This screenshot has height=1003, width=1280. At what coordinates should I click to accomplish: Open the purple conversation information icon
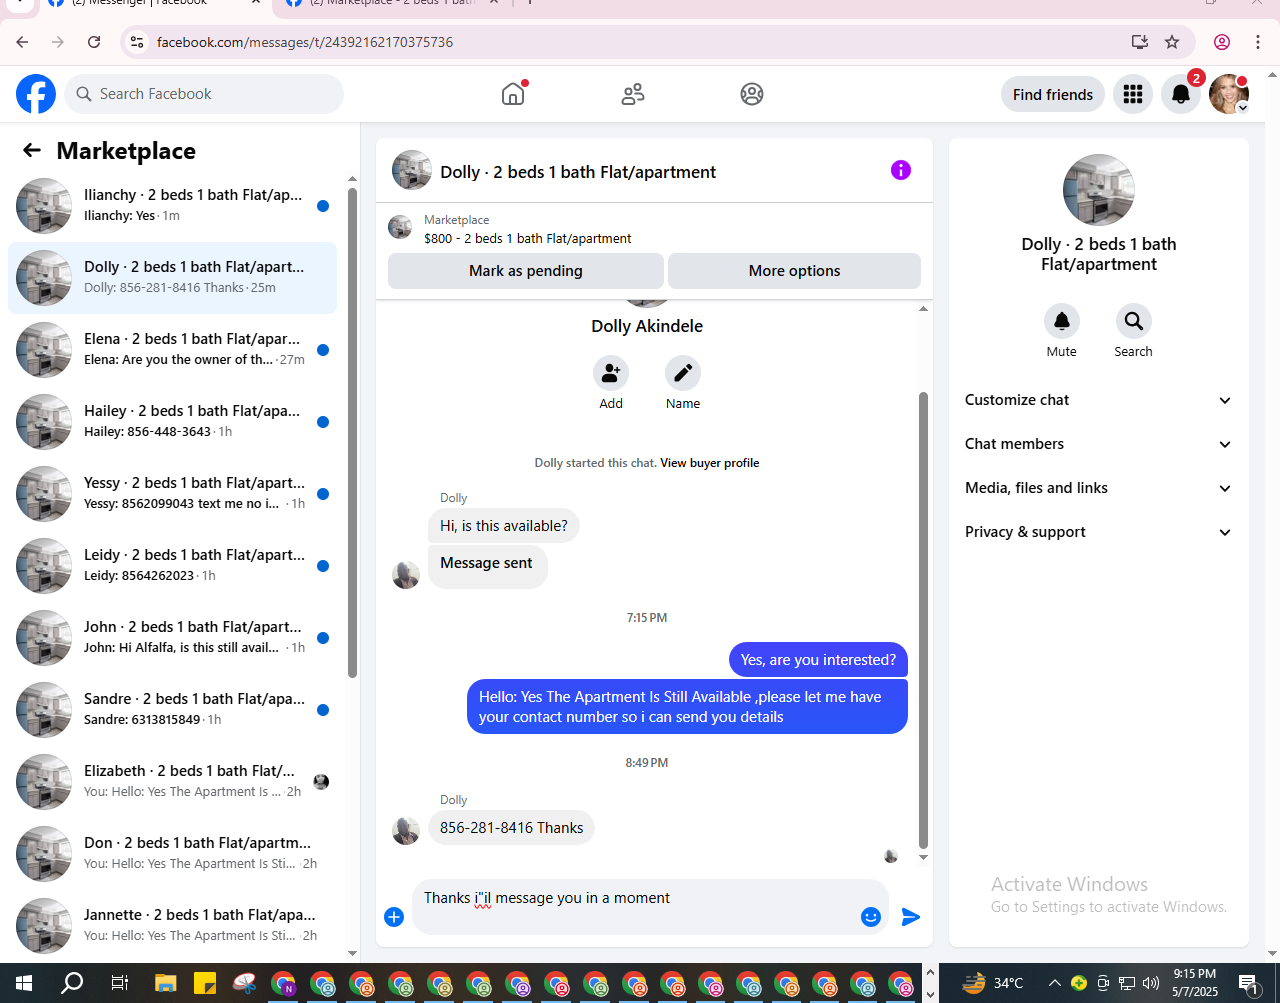[x=901, y=170]
